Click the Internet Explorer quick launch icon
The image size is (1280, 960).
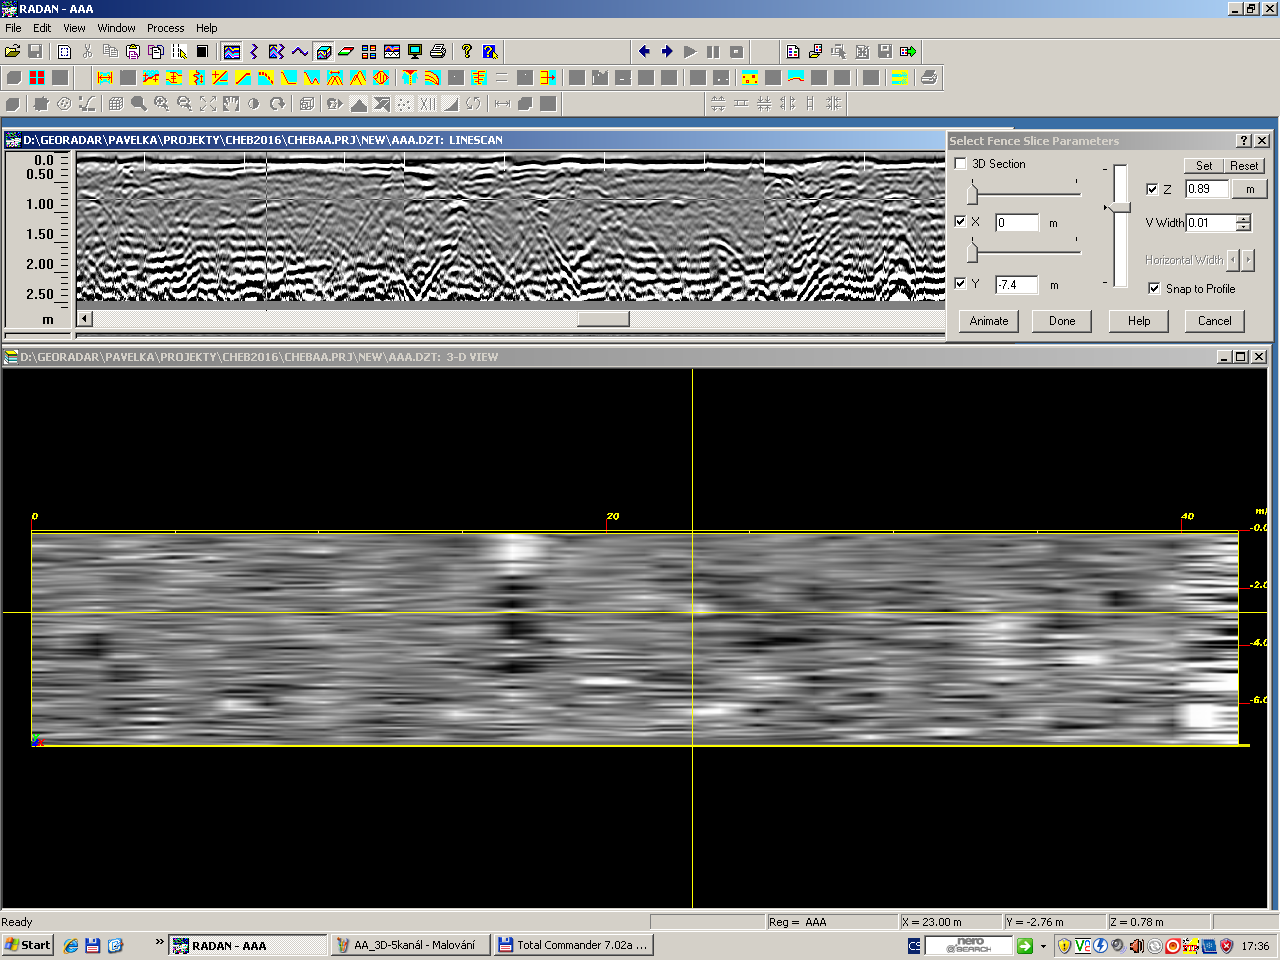71,945
